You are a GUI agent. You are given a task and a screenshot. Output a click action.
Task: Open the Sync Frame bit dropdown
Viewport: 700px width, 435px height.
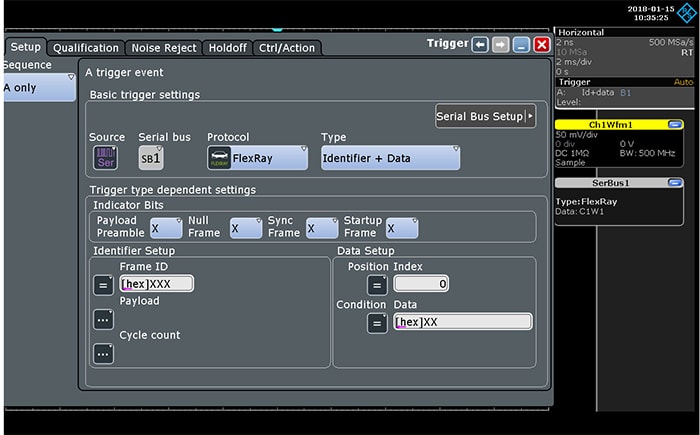pyautogui.click(x=322, y=228)
